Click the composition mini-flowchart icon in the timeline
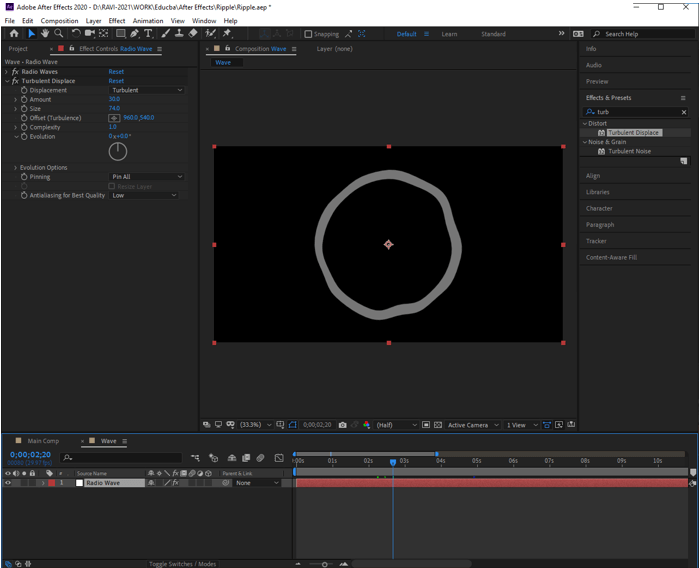Viewport: 700px width, 568px height. (195, 458)
